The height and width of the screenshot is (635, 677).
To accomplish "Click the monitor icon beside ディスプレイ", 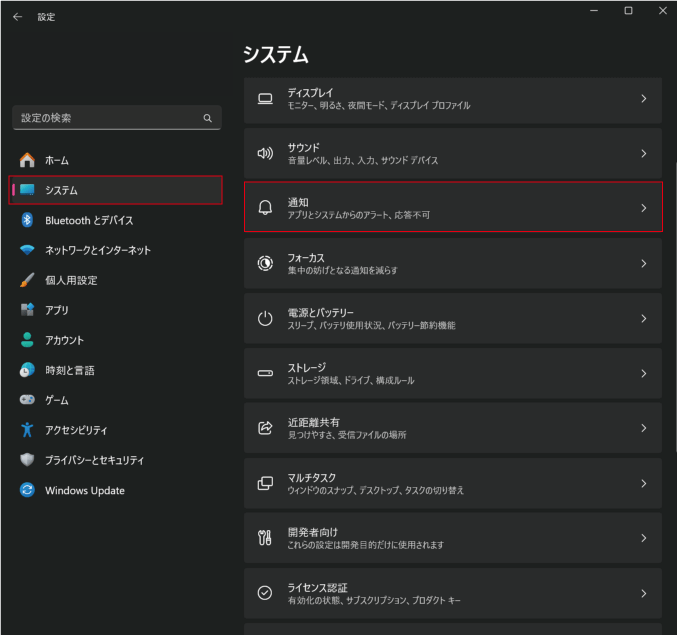I will pyautogui.click(x=265, y=99).
